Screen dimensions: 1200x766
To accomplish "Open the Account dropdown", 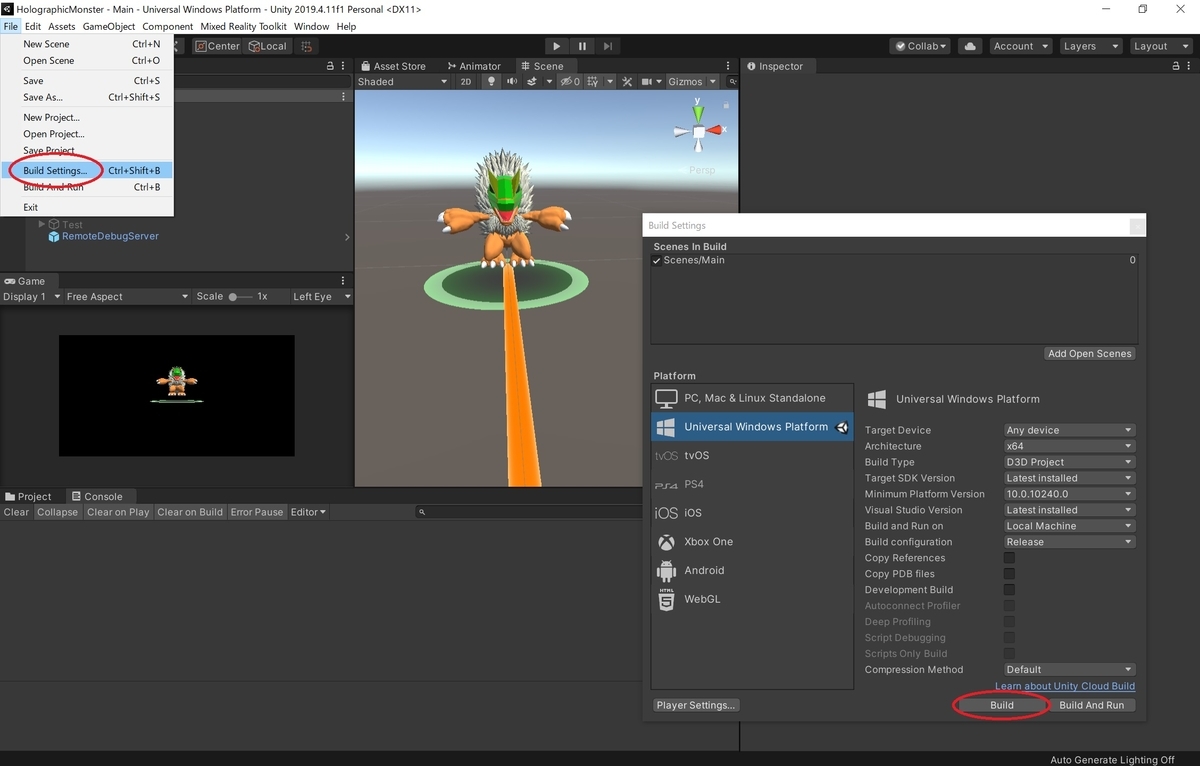I will click(x=1020, y=46).
